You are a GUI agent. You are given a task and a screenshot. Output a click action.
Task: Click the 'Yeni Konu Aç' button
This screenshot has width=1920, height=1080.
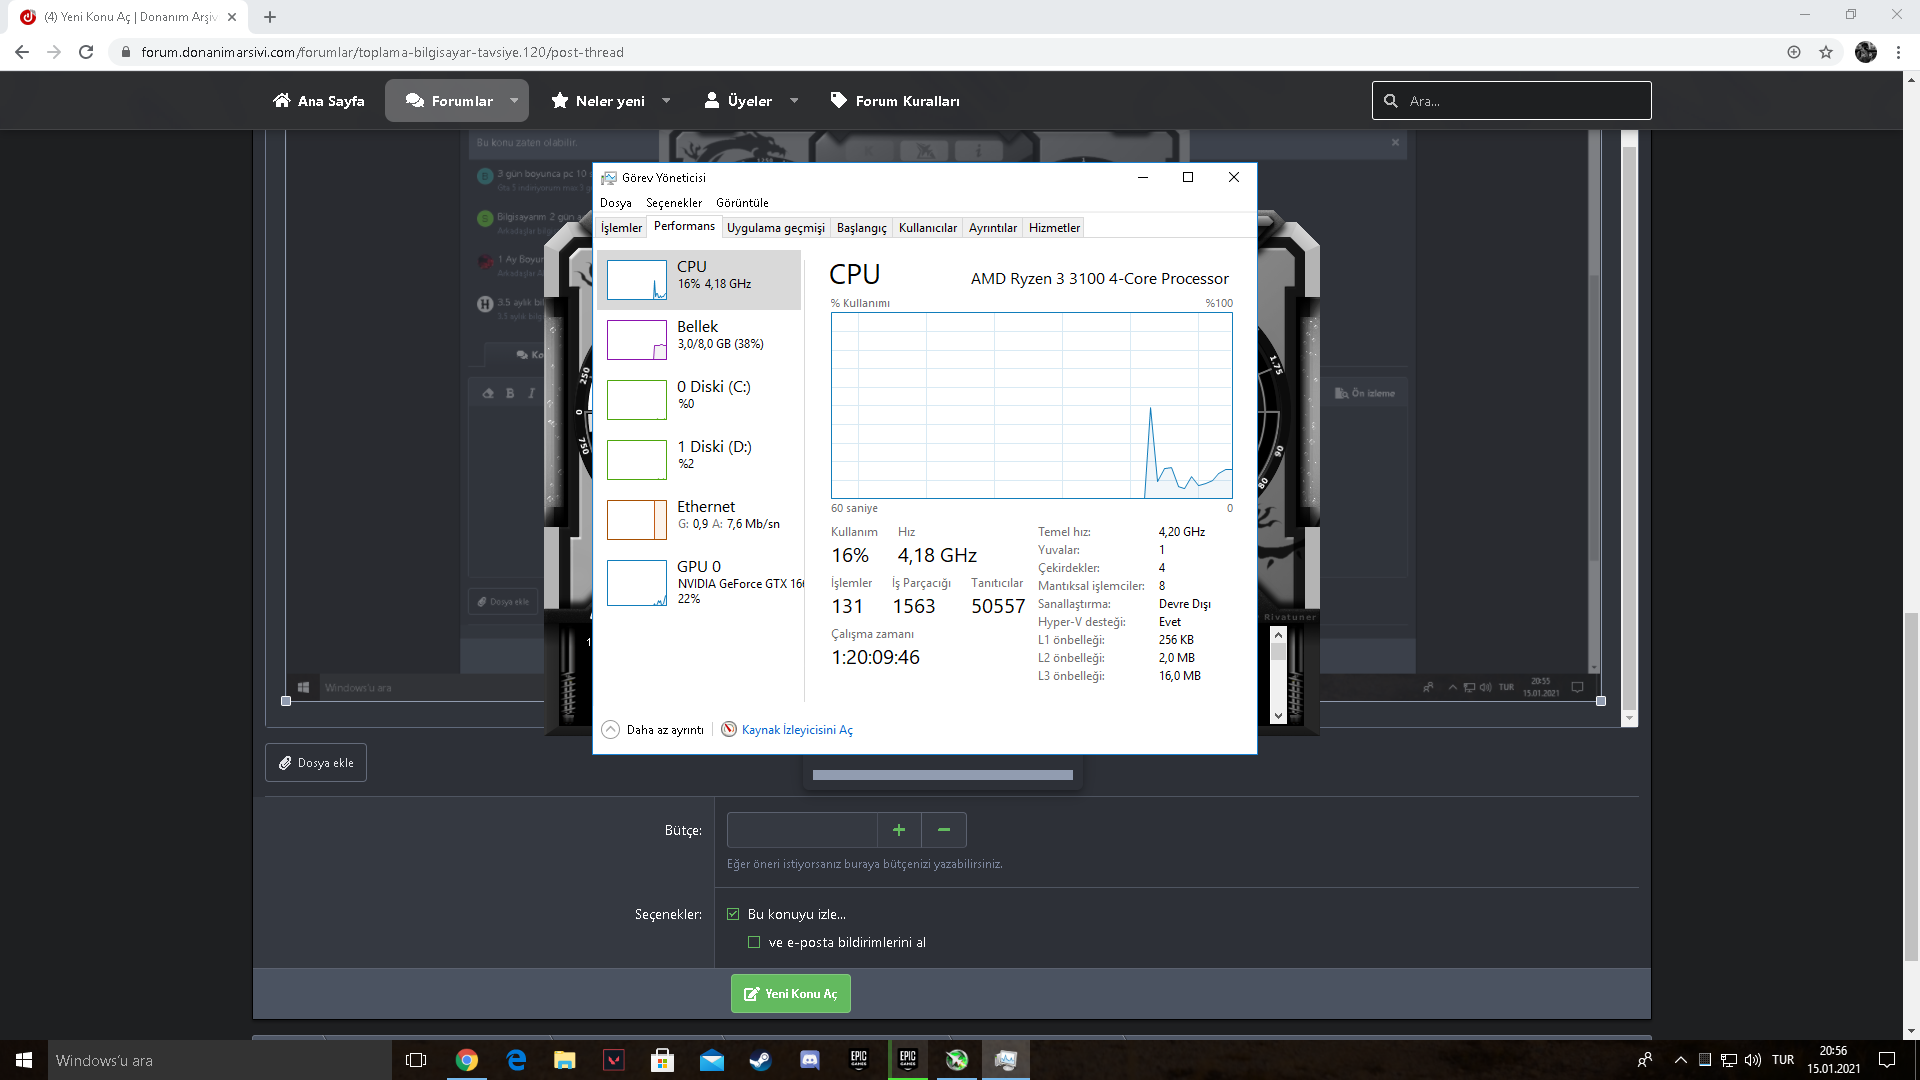point(790,994)
